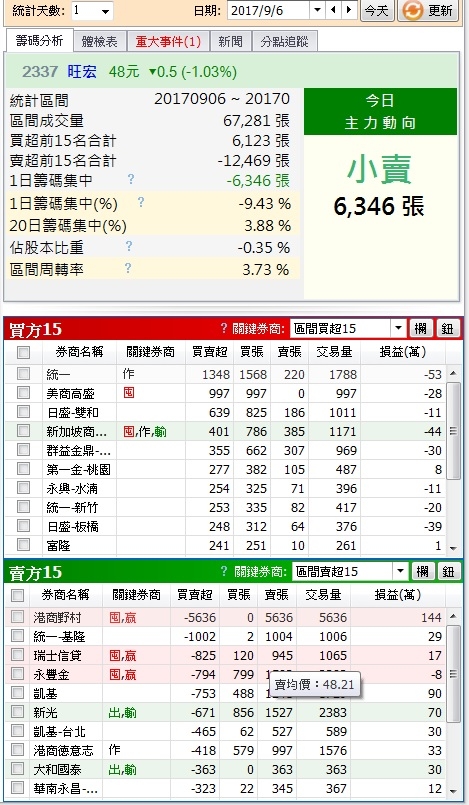469x805 pixels.
Task: Open the 統計天數 dropdown
Action: coord(106,11)
